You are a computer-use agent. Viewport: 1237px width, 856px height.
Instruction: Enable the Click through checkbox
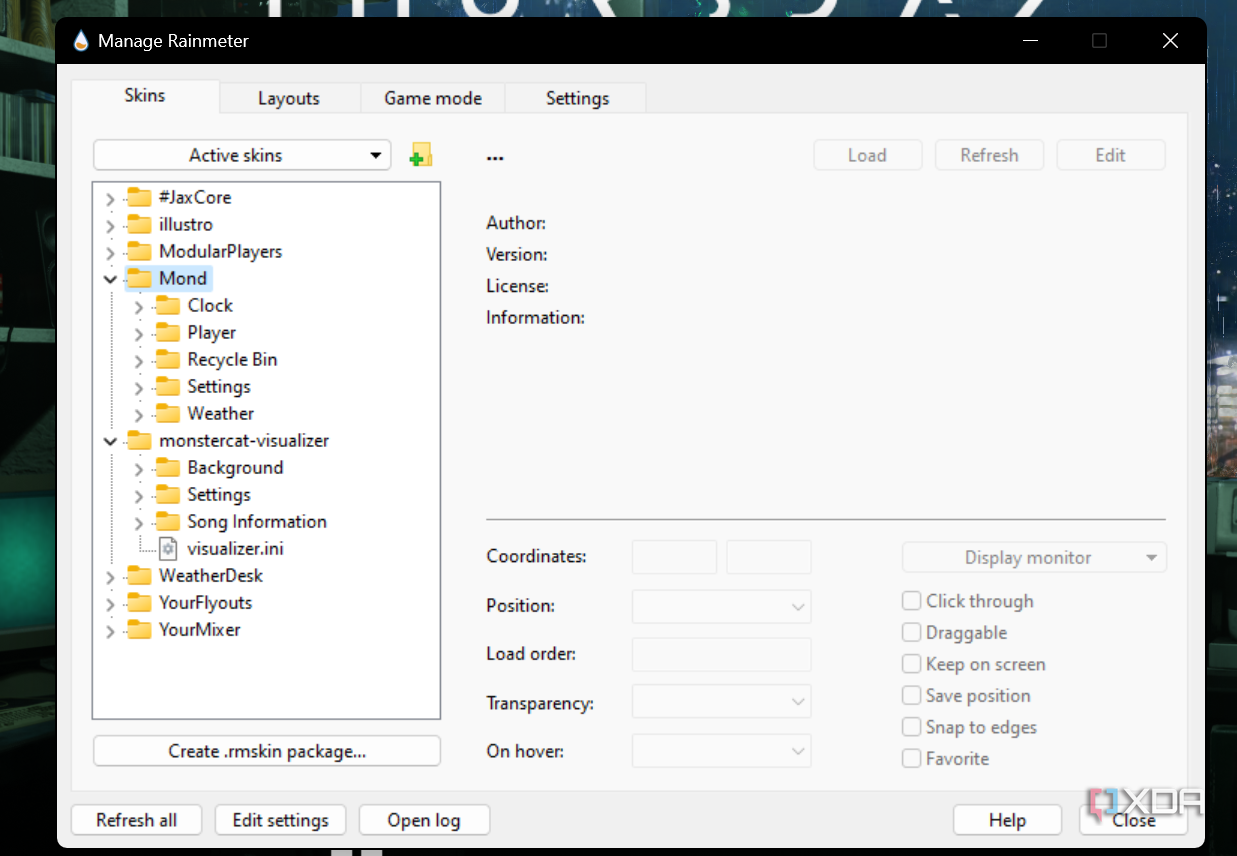911,601
